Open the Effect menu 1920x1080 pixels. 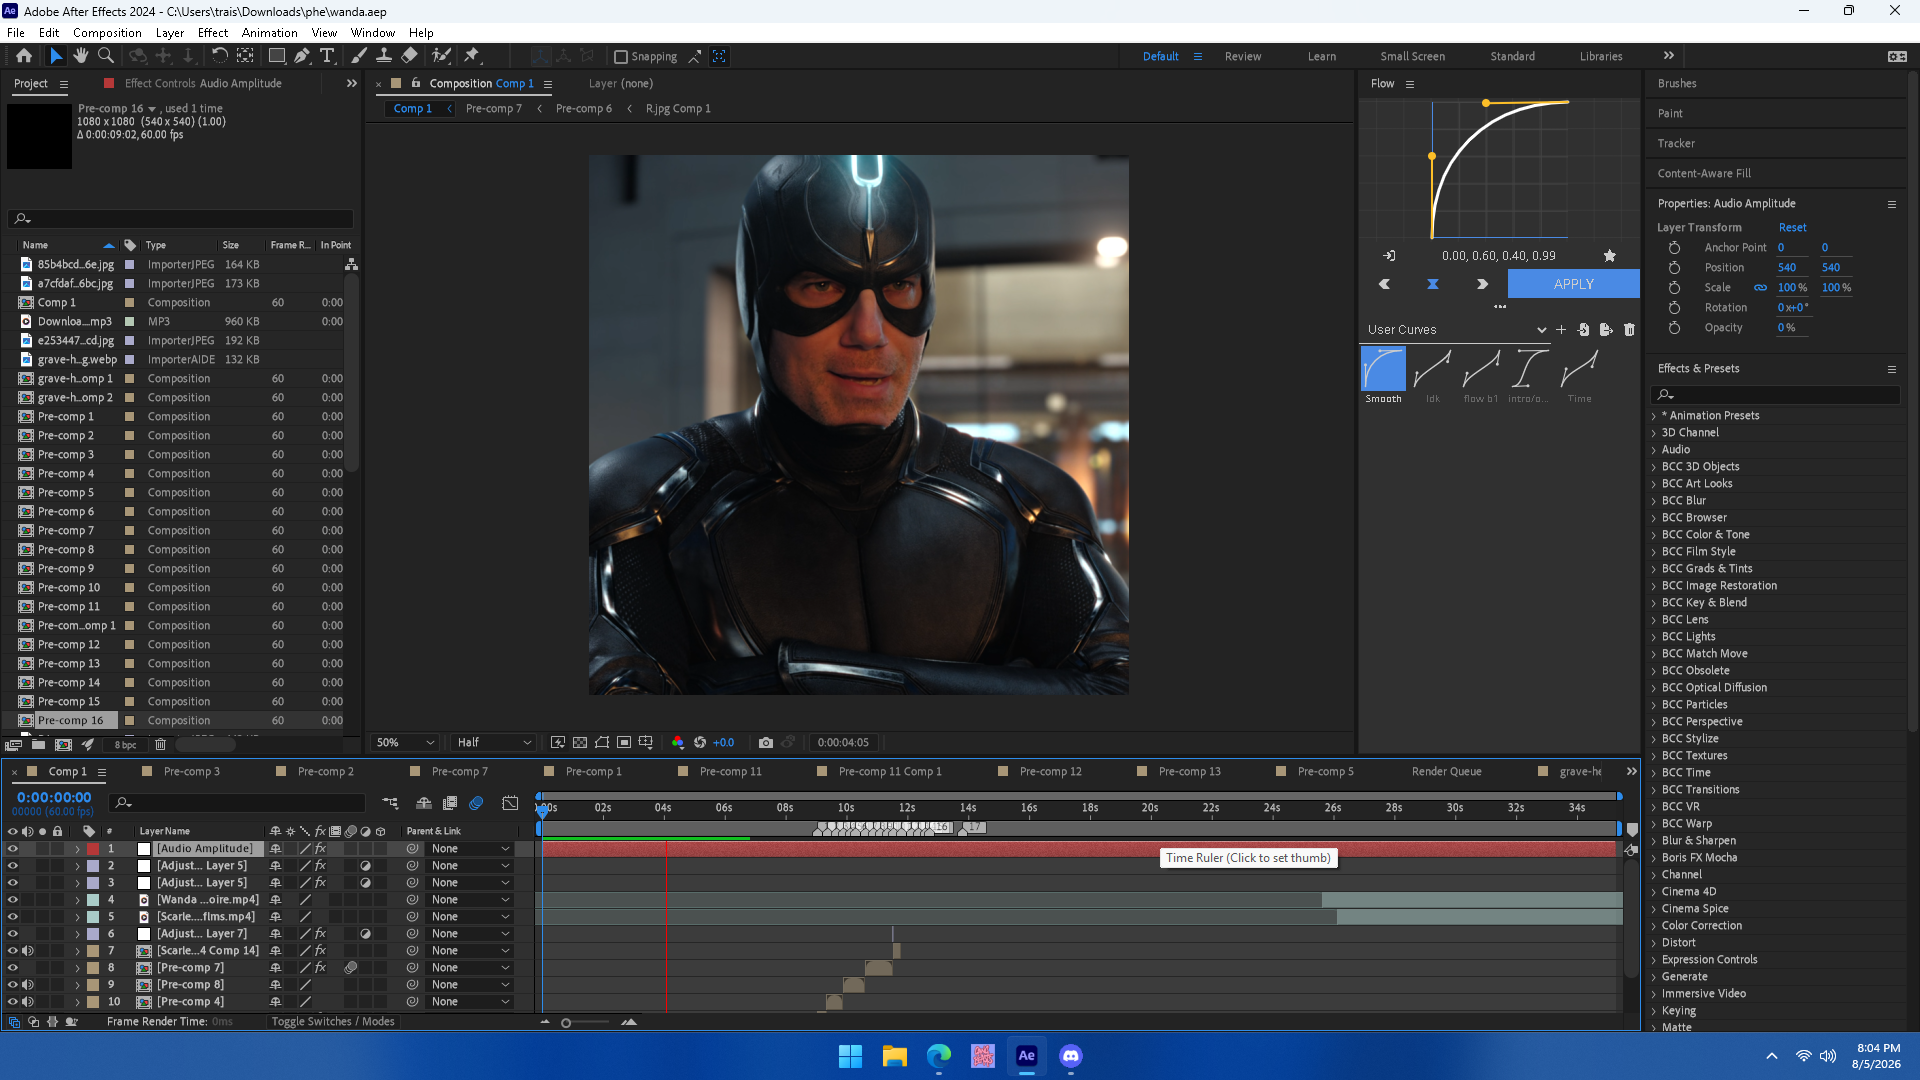click(213, 33)
